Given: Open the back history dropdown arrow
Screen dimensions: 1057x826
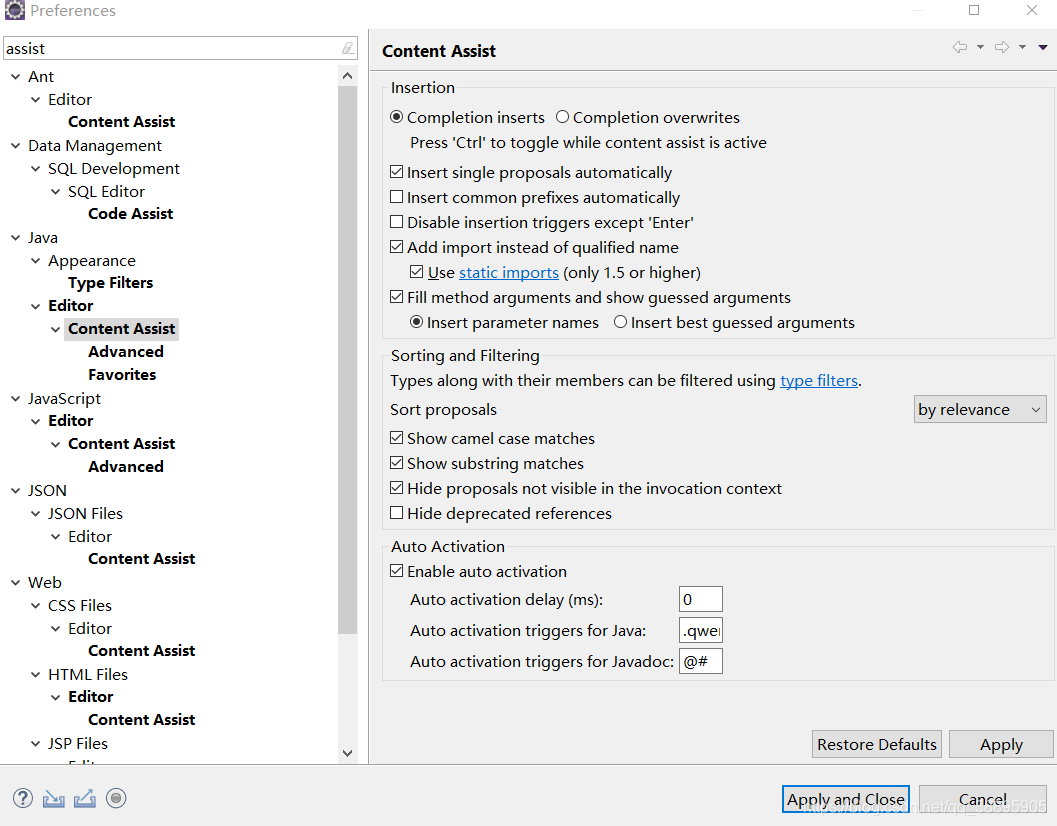Looking at the screenshot, I should [x=980, y=47].
